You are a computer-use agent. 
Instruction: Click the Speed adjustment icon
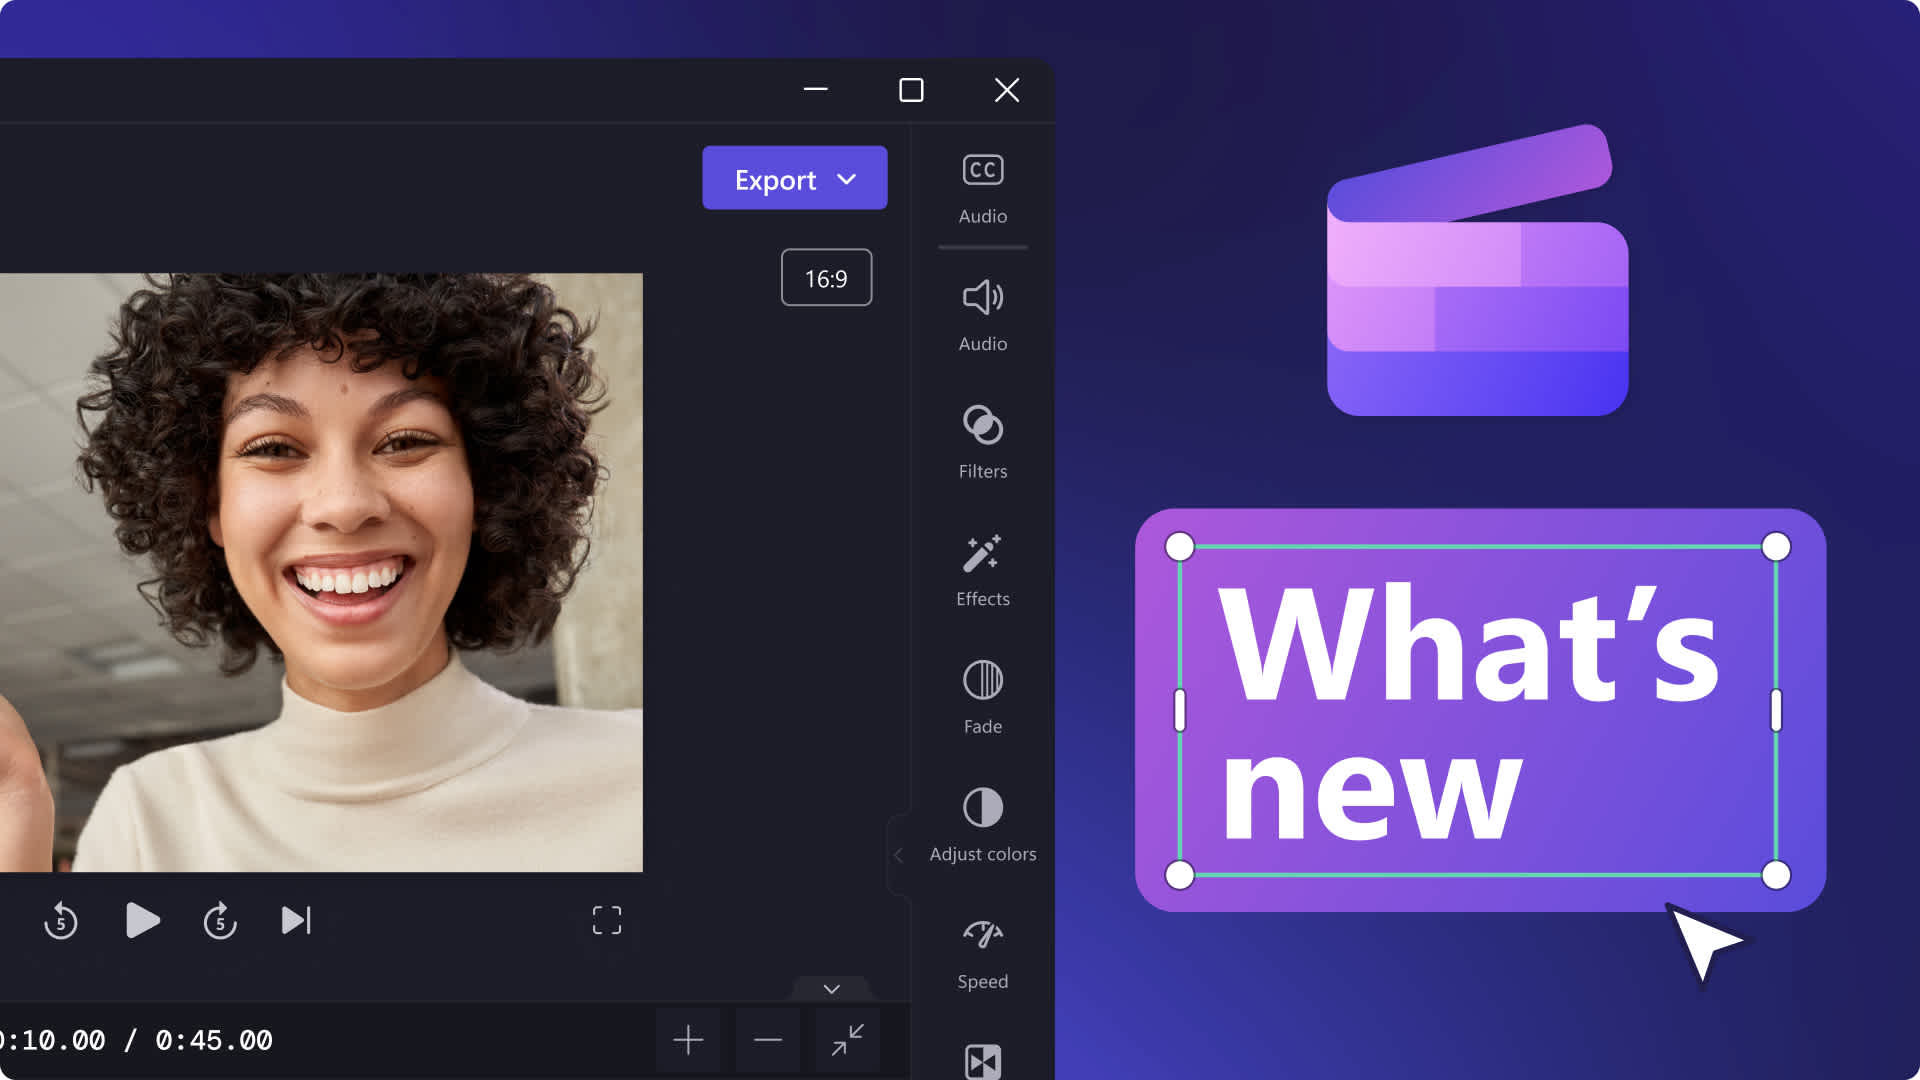[x=981, y=935]
